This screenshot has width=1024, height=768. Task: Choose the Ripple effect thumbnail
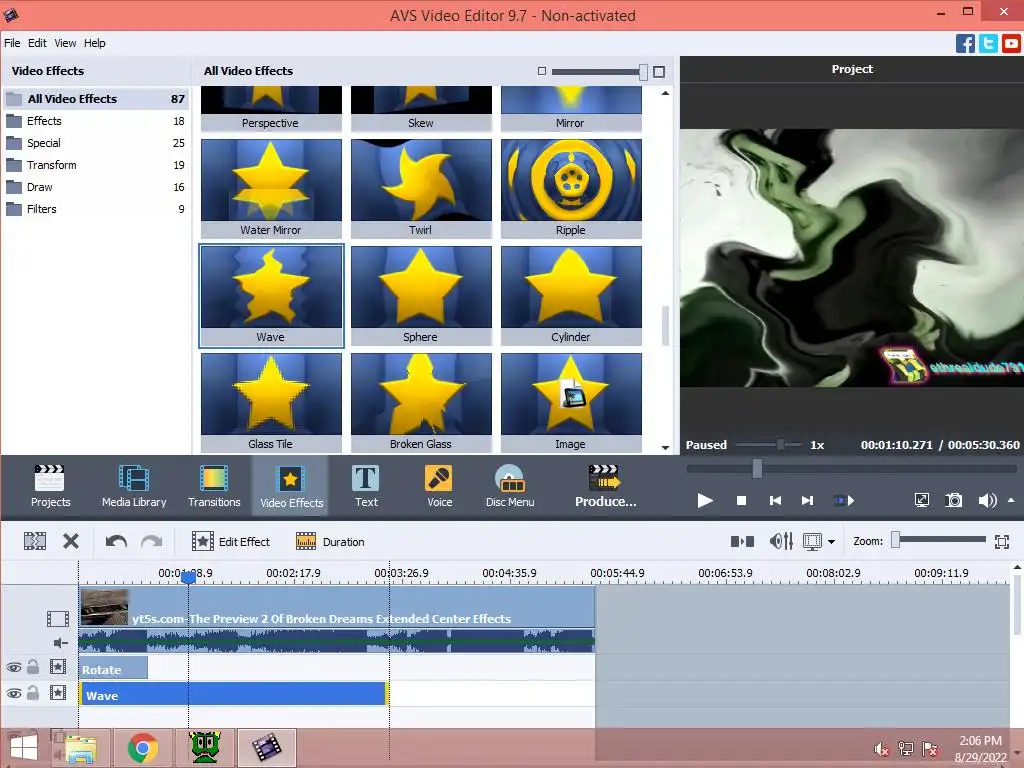click(x=571, y=188)
